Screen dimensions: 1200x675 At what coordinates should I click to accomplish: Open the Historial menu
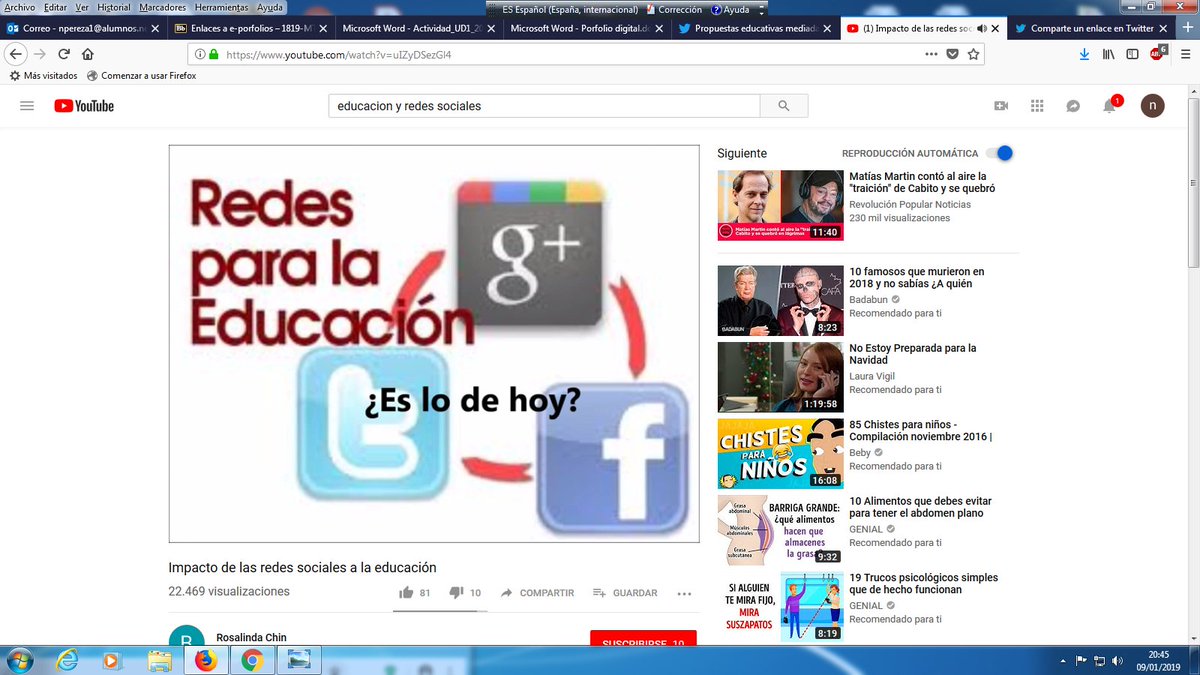tap(113, 8)
